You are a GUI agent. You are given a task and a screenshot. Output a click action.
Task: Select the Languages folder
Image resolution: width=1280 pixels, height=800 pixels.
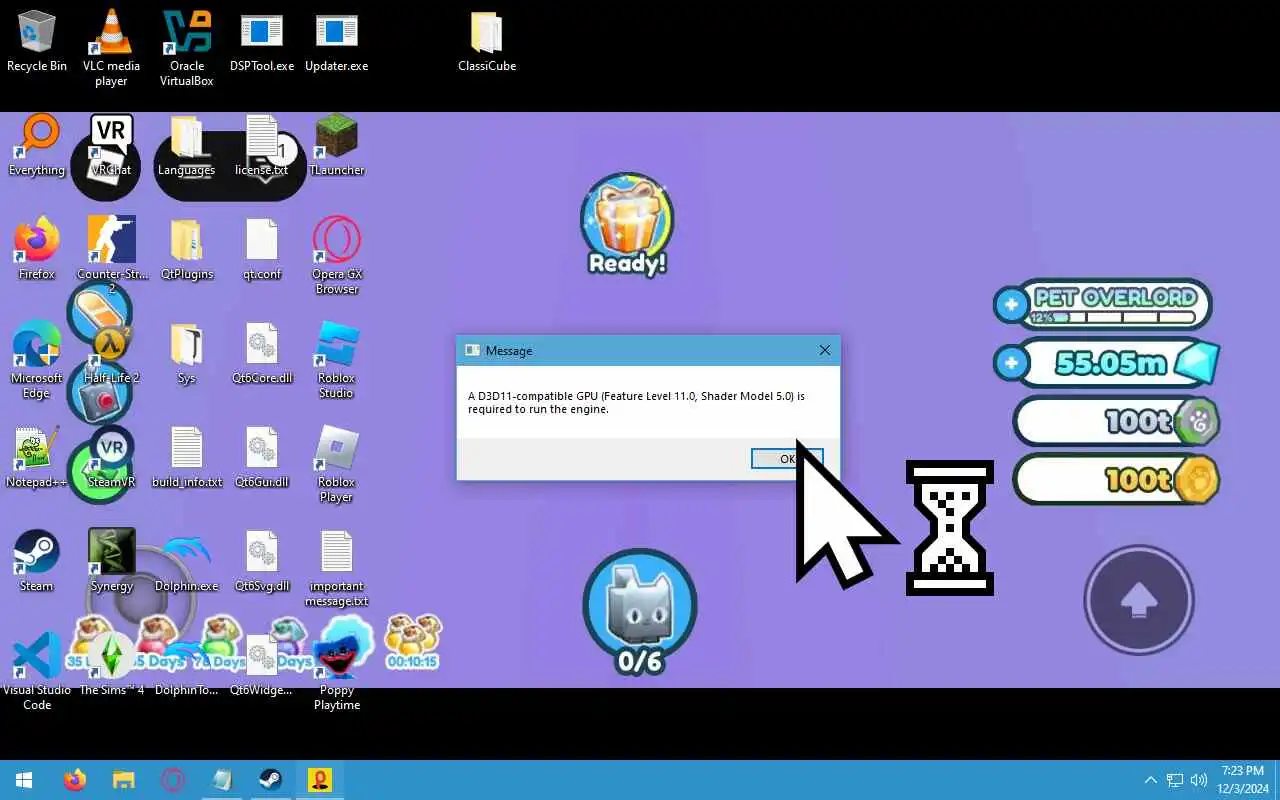[187, 146]
